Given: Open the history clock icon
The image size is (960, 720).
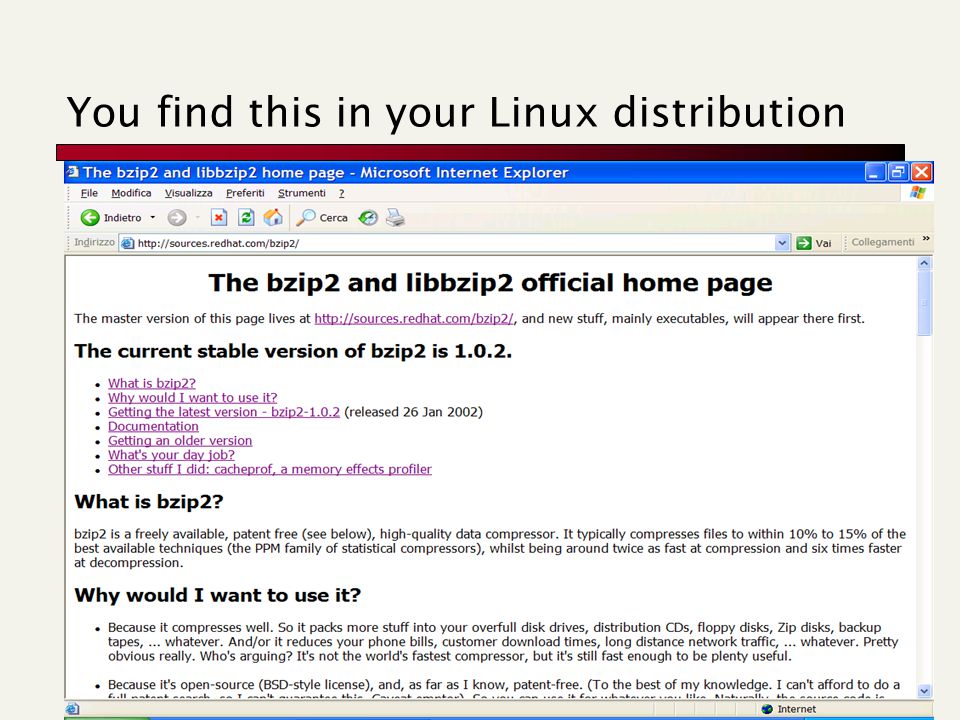Looking at the screenshot, I should [368, 217].
